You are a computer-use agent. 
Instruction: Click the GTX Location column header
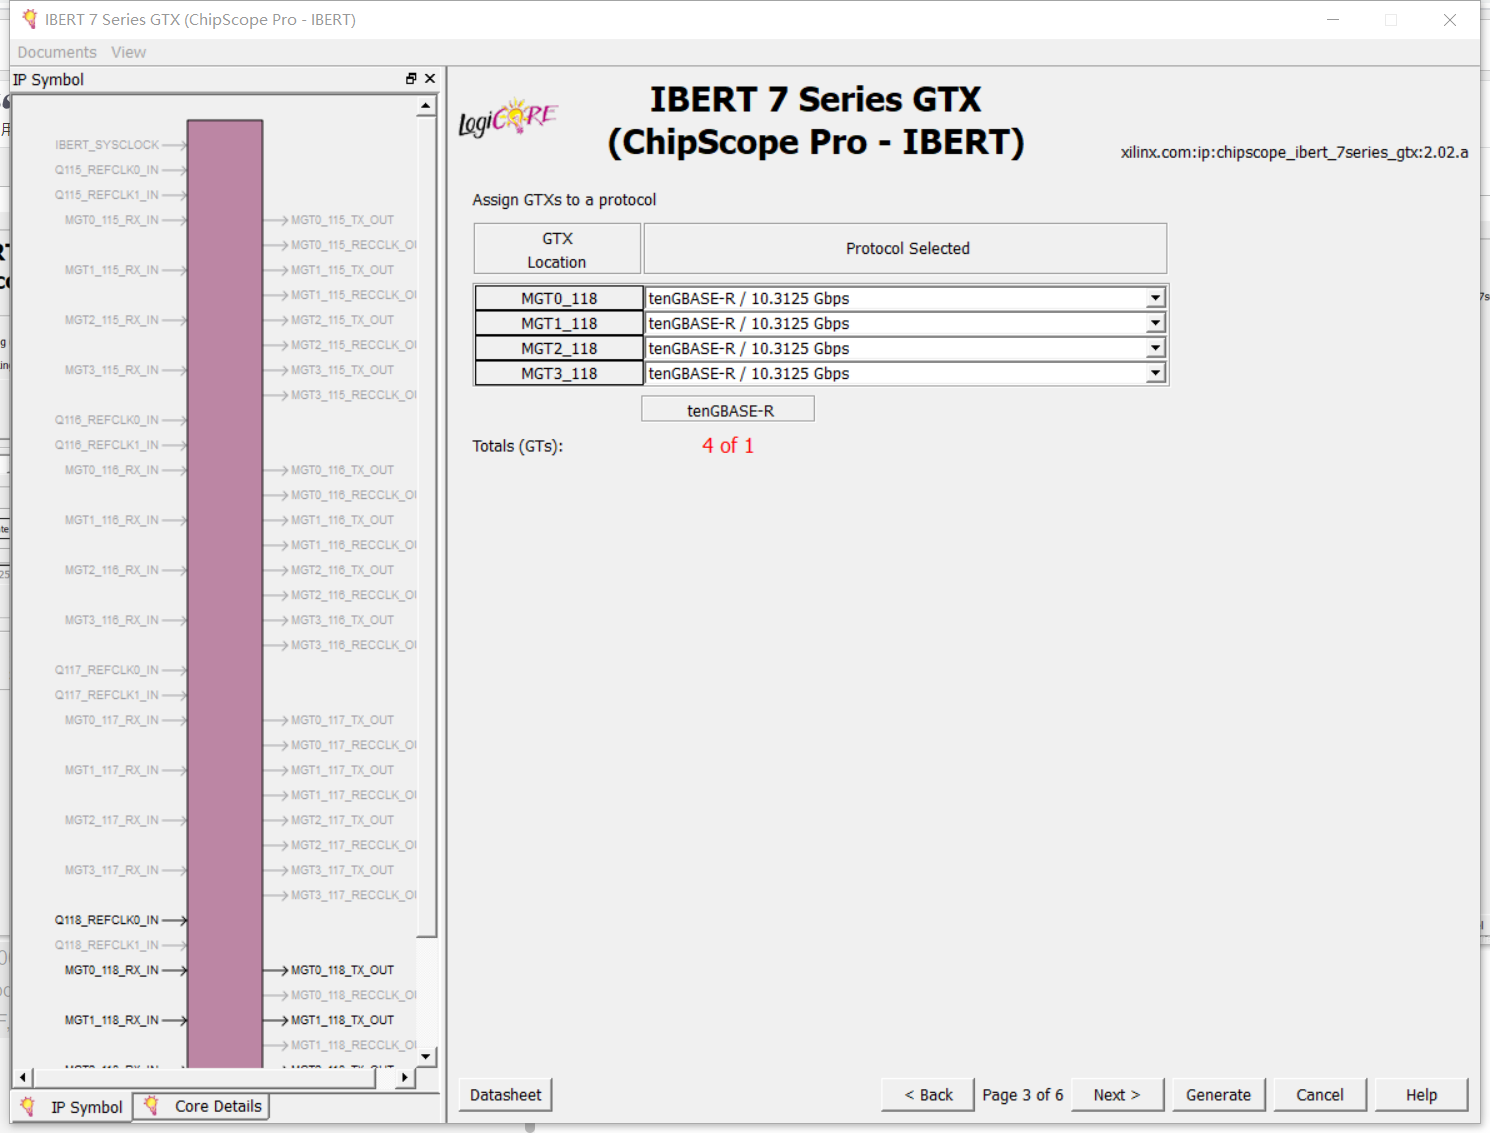[x=557, y=249]
